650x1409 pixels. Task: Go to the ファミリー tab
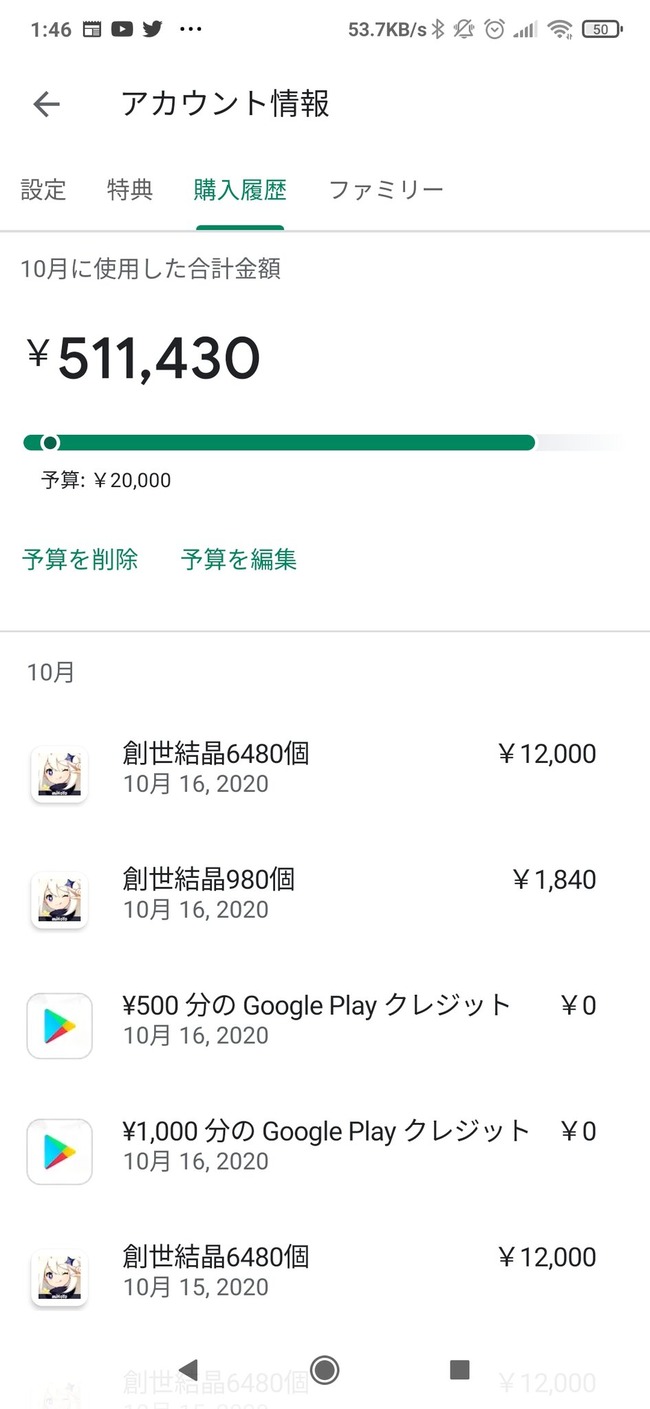coord(386,189)
